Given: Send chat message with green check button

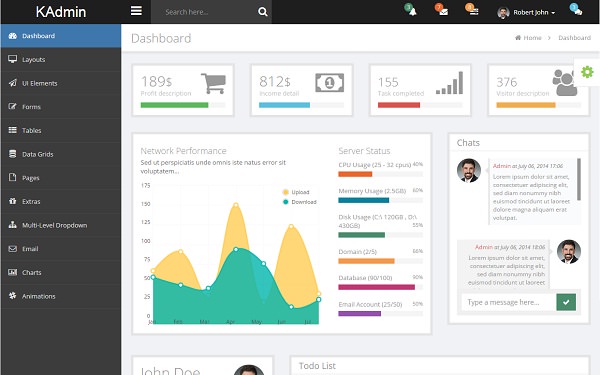Looking at the screenshot, I should coord(566,302).
